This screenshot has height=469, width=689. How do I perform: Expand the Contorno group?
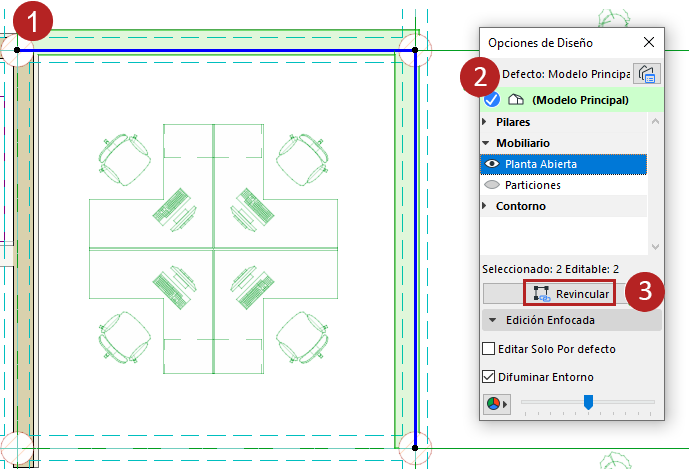(485, 206)
